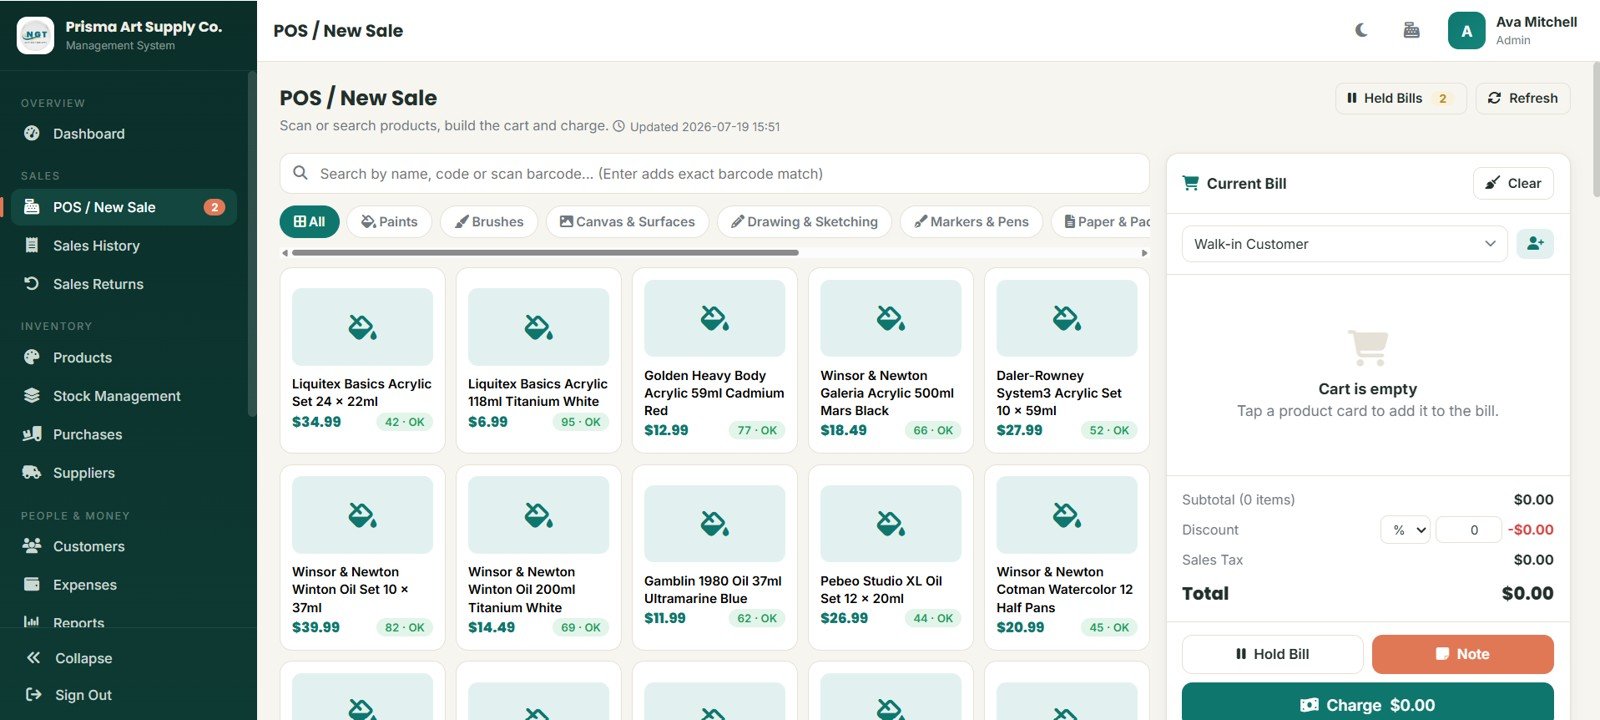
Task: Add Liquitex Basics Acrylic Set 24 × 22ml
Action: [x=362, y=360]
